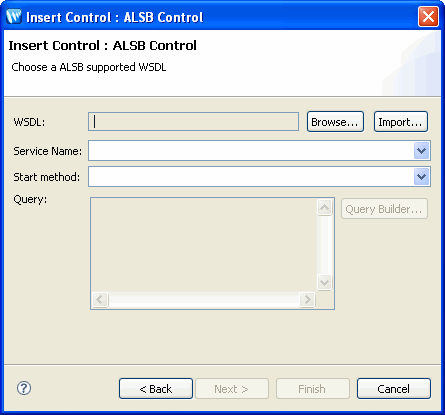
Task: Click the 'Query:' label
Action: (x=30, y=200)
